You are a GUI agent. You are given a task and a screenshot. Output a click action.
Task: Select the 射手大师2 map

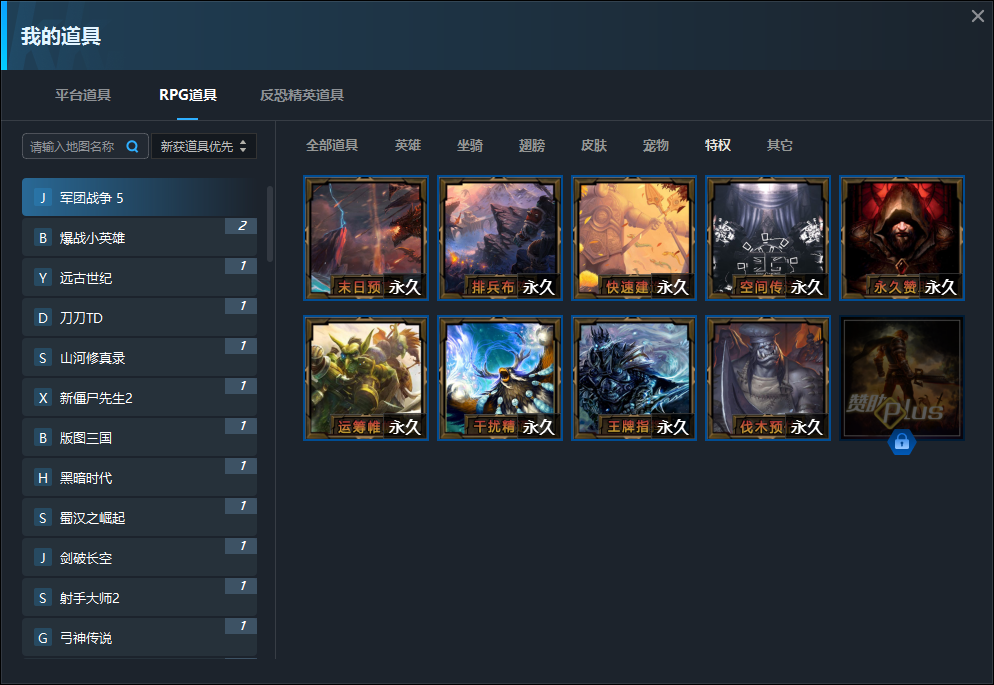[x=139, y=597]
